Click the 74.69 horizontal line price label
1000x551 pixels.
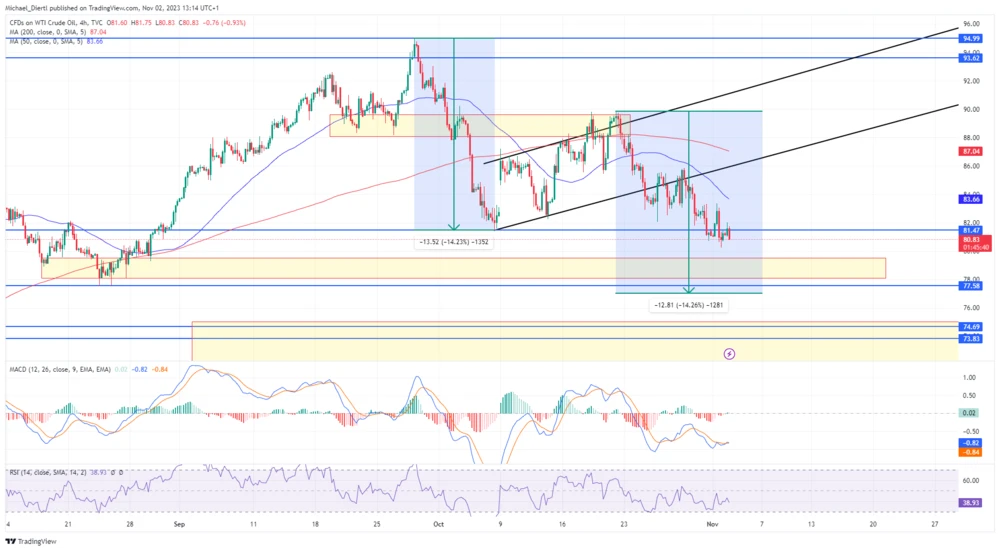pos(970,327)
